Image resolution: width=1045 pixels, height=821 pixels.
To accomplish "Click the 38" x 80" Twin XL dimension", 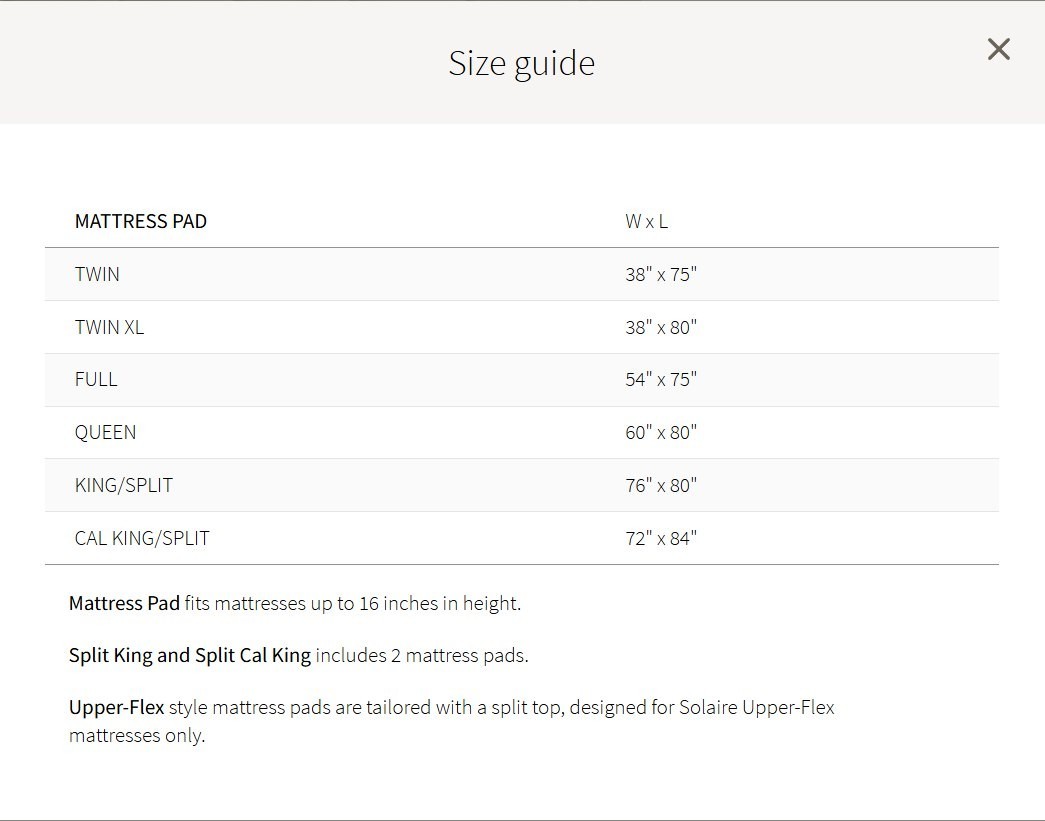I will [662, 327].
